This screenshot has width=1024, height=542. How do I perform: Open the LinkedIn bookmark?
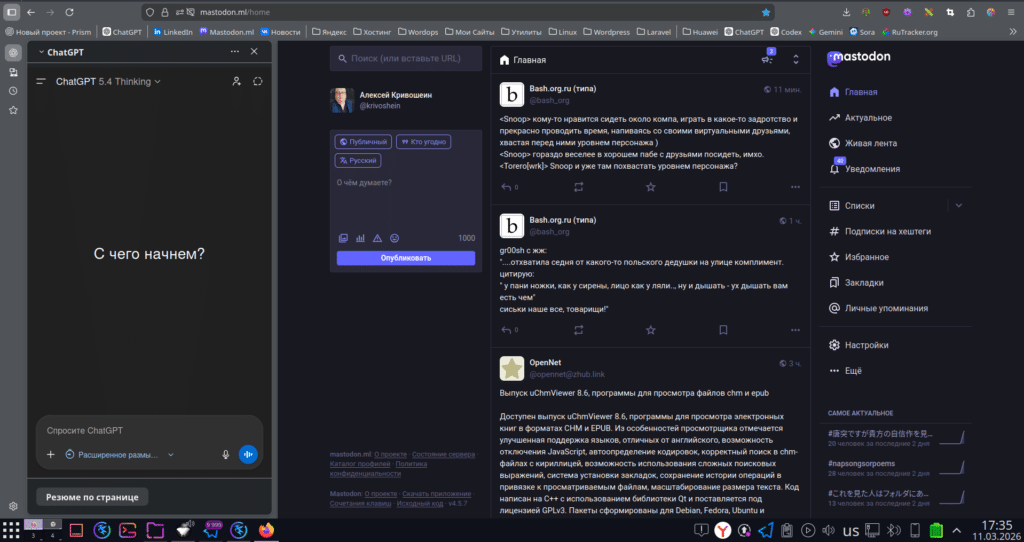pyautogui.click(x=172, y=31)
